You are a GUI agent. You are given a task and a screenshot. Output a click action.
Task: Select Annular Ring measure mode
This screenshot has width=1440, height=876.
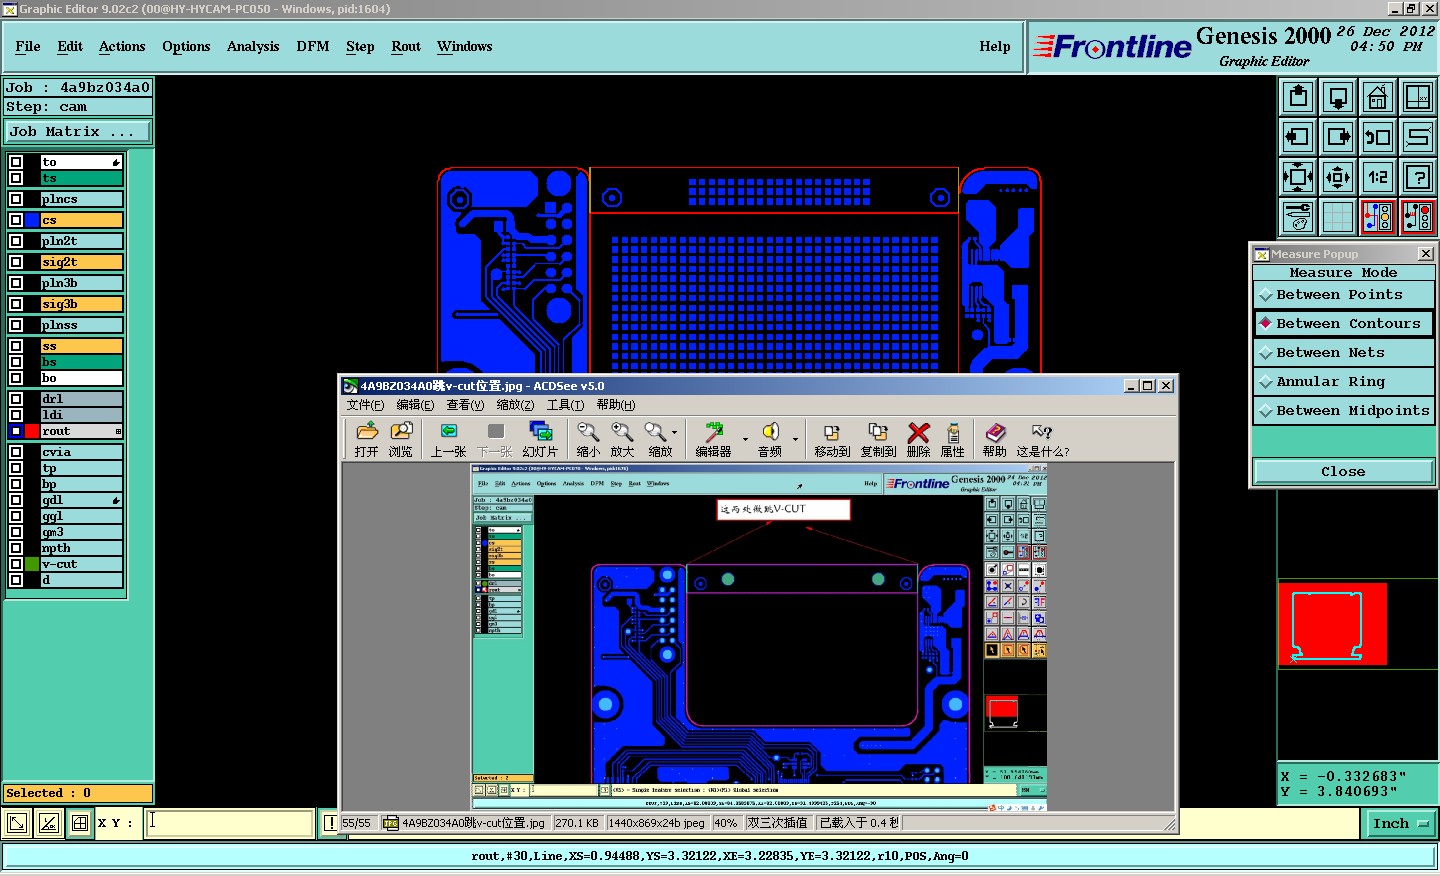coord(1343,382)
